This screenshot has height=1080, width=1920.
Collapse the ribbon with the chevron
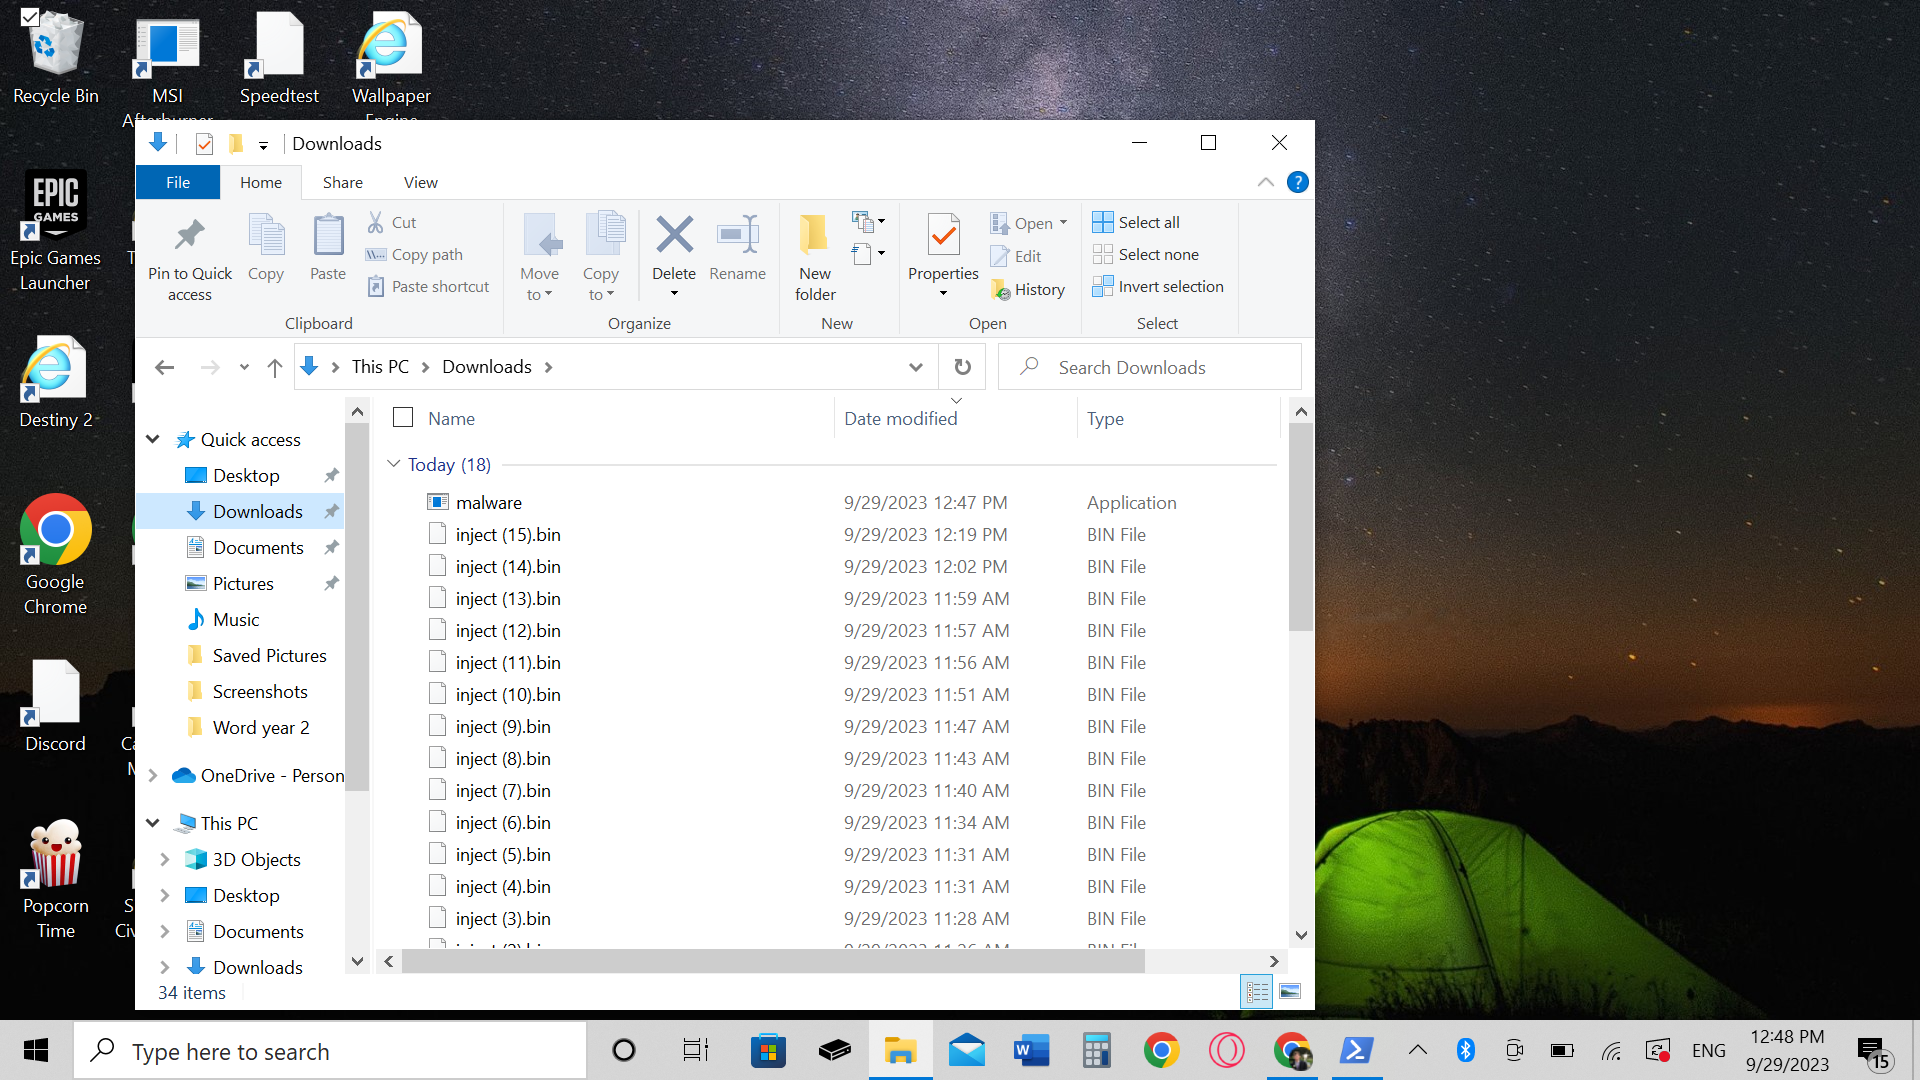click(1265, 182)
